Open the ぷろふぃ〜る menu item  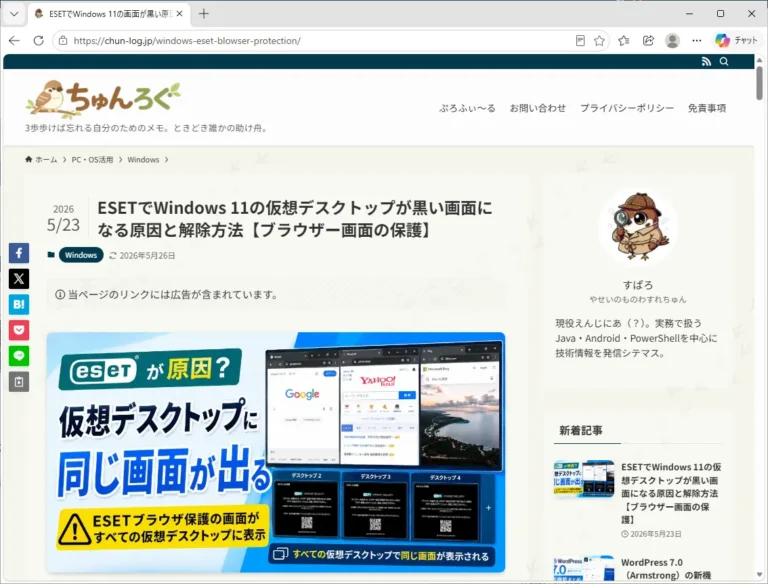click(467, 108)
